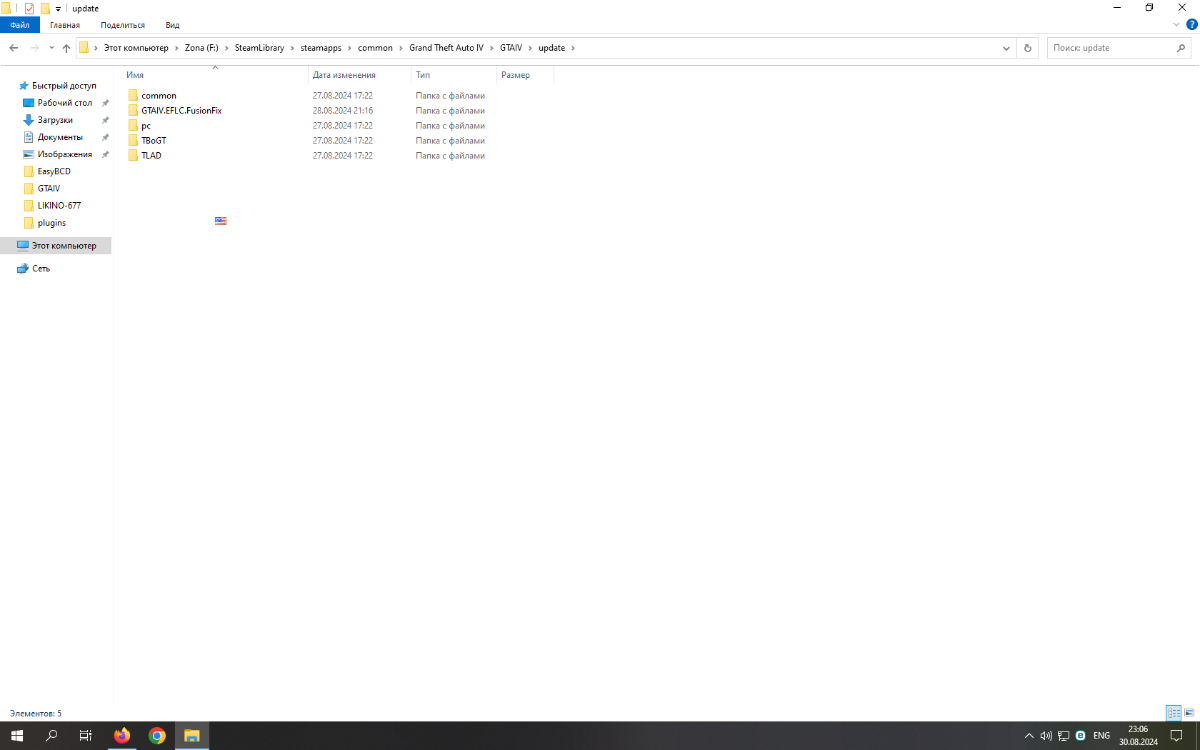
Task: Click the New folder icon in title bar
Action: pos(45,8)
